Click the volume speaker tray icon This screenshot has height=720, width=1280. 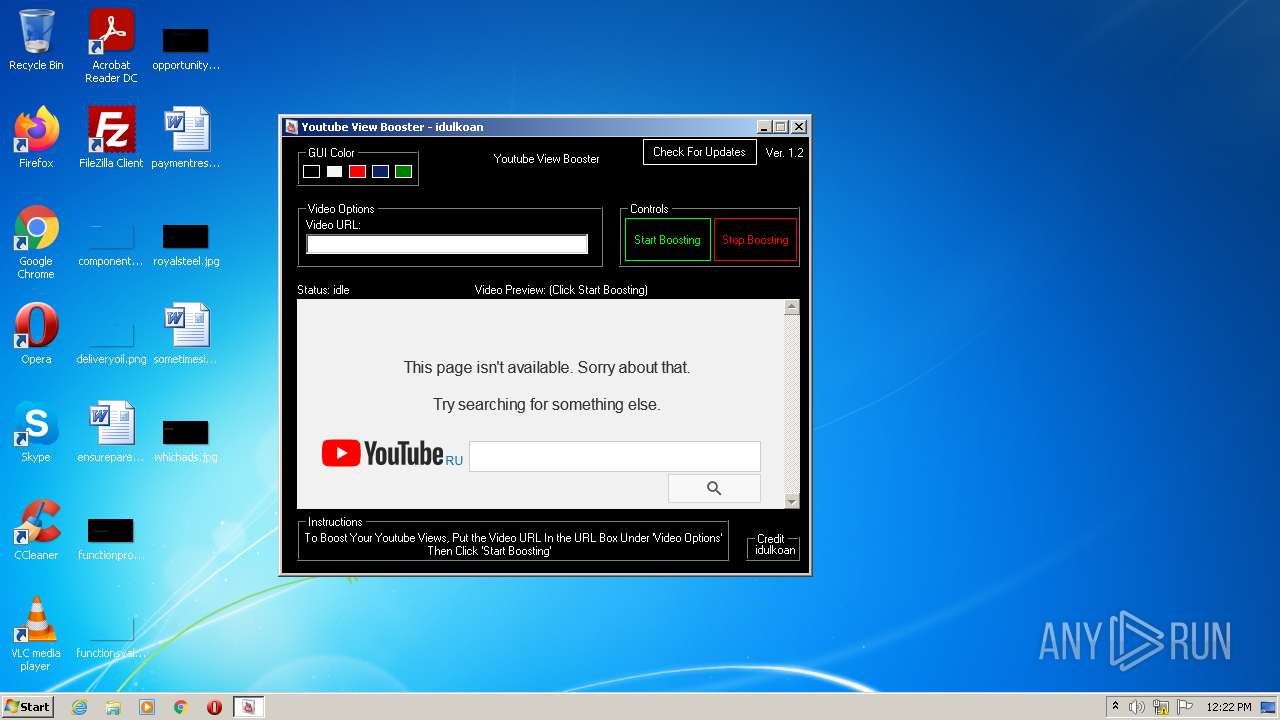[1137, 707]
